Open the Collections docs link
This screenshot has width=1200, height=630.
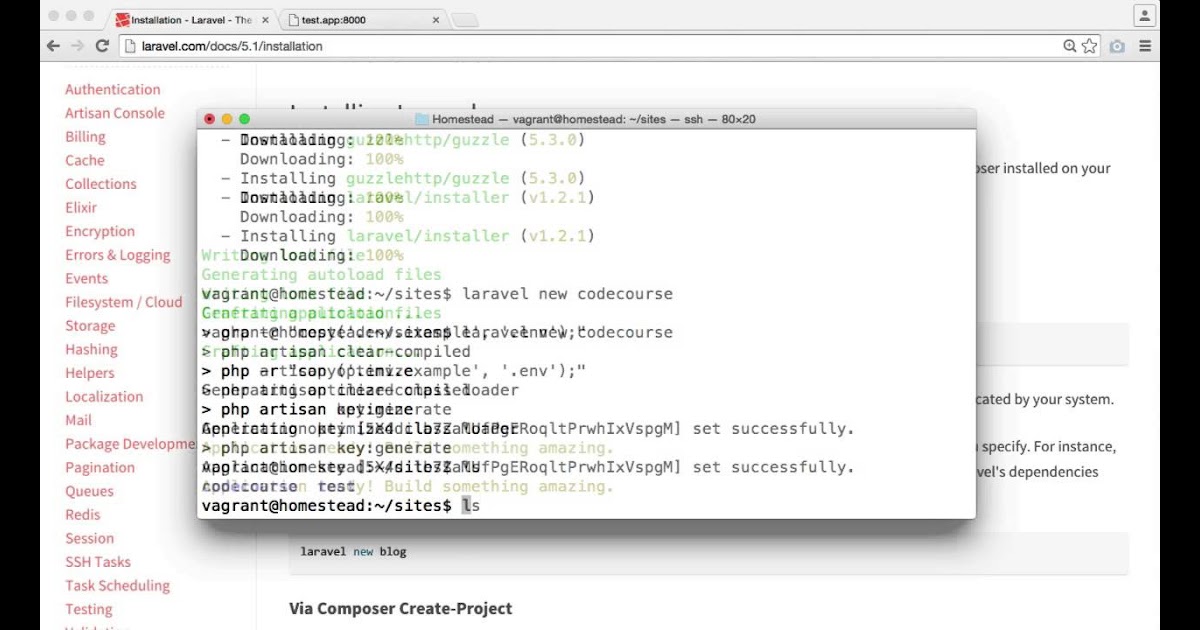coord(101,184)
